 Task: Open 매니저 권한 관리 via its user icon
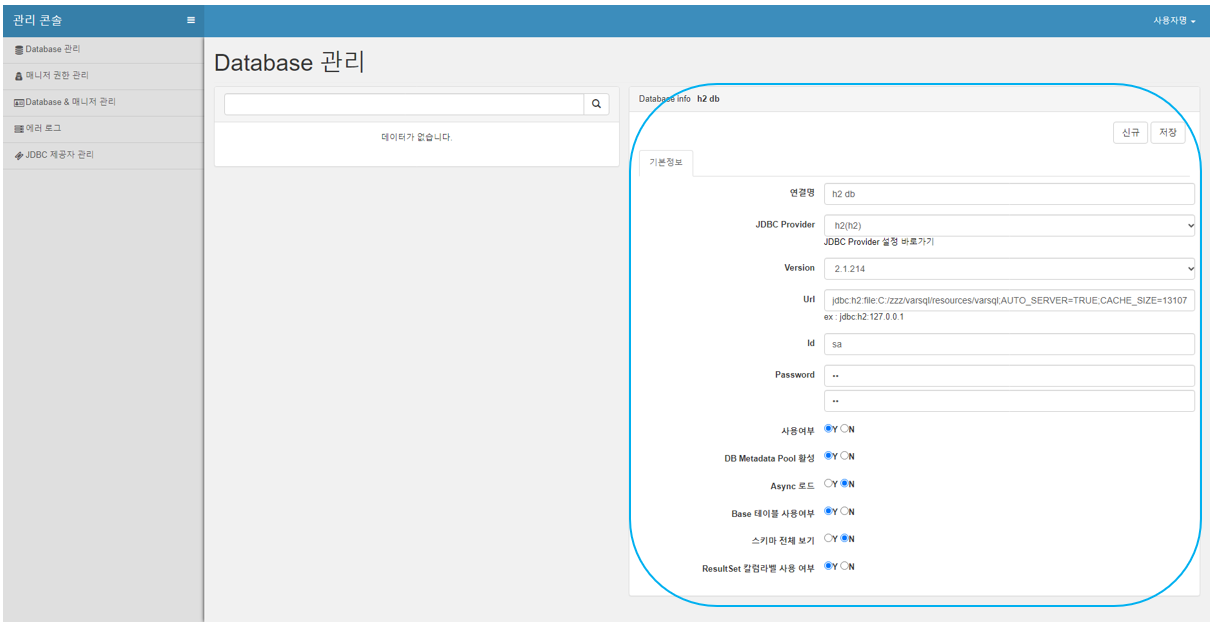19,76
